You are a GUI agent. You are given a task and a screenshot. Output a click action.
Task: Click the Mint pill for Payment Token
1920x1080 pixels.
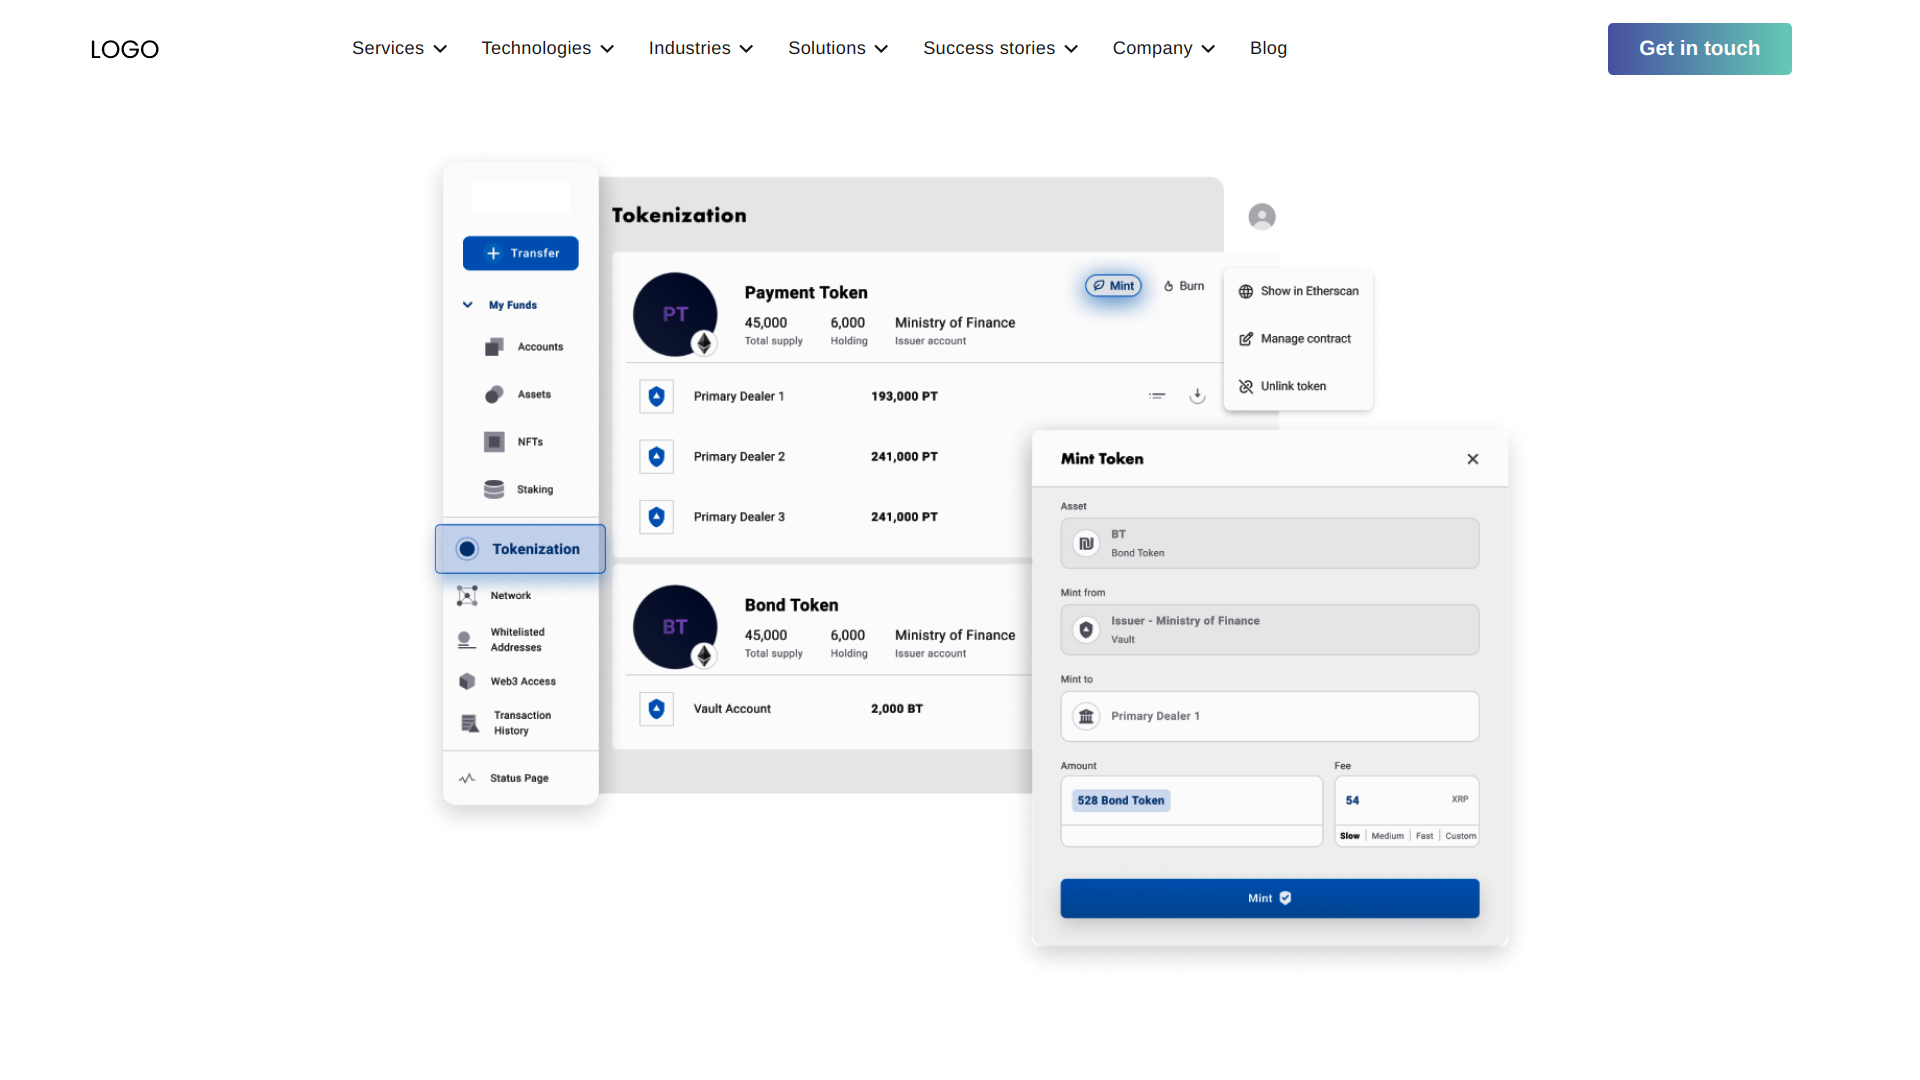pos(1113,286)
